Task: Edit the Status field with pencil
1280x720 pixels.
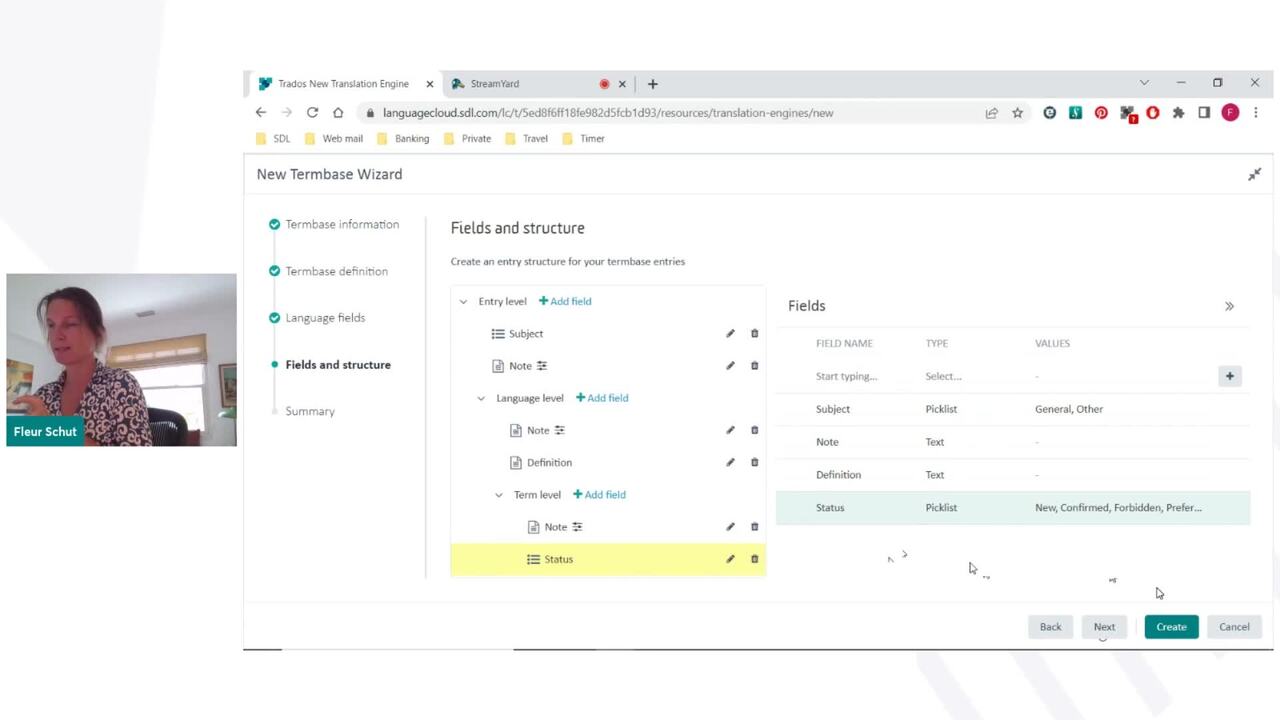Action: [730, 559]
